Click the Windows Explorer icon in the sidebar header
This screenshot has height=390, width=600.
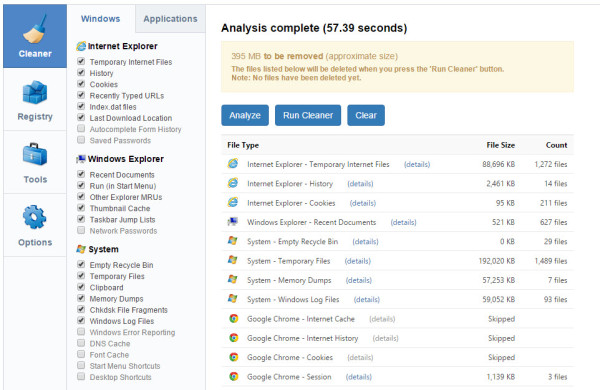81,159
